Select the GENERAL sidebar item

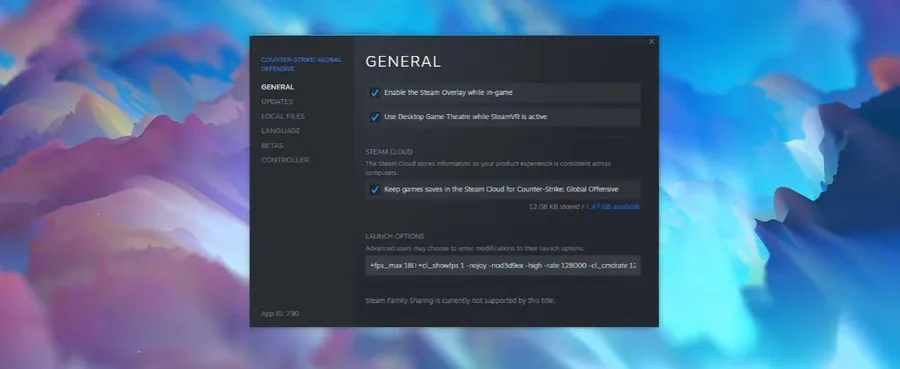[x=277, y=87]
